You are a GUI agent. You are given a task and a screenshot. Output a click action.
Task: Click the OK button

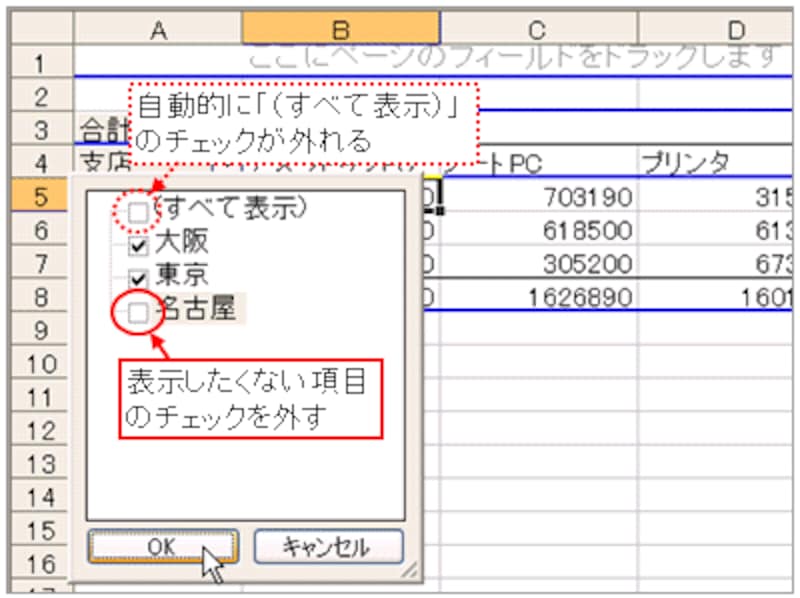coord(163,546)
